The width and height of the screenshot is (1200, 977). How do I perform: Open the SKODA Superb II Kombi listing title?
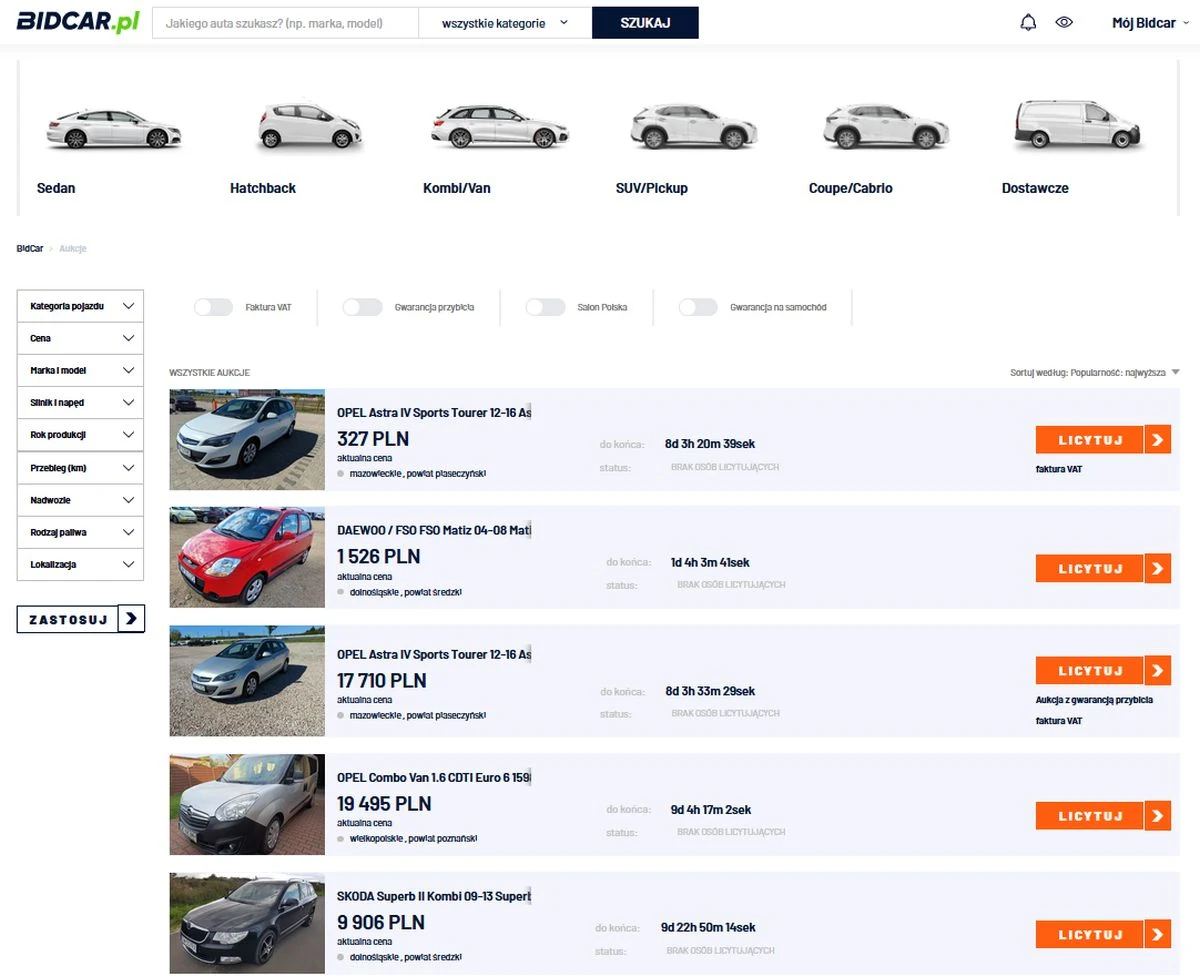click(x=434, y=896)
